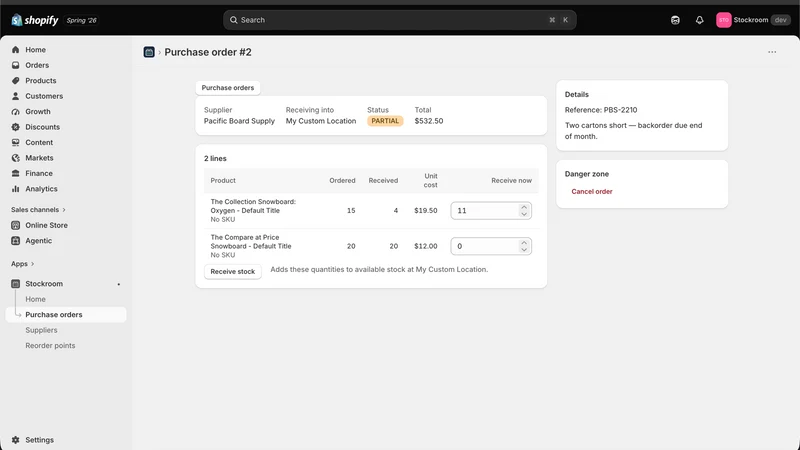The height and width of the screenshot is (450, 800).
Task: Click the Receive stock button
Action: click(233, 271)
